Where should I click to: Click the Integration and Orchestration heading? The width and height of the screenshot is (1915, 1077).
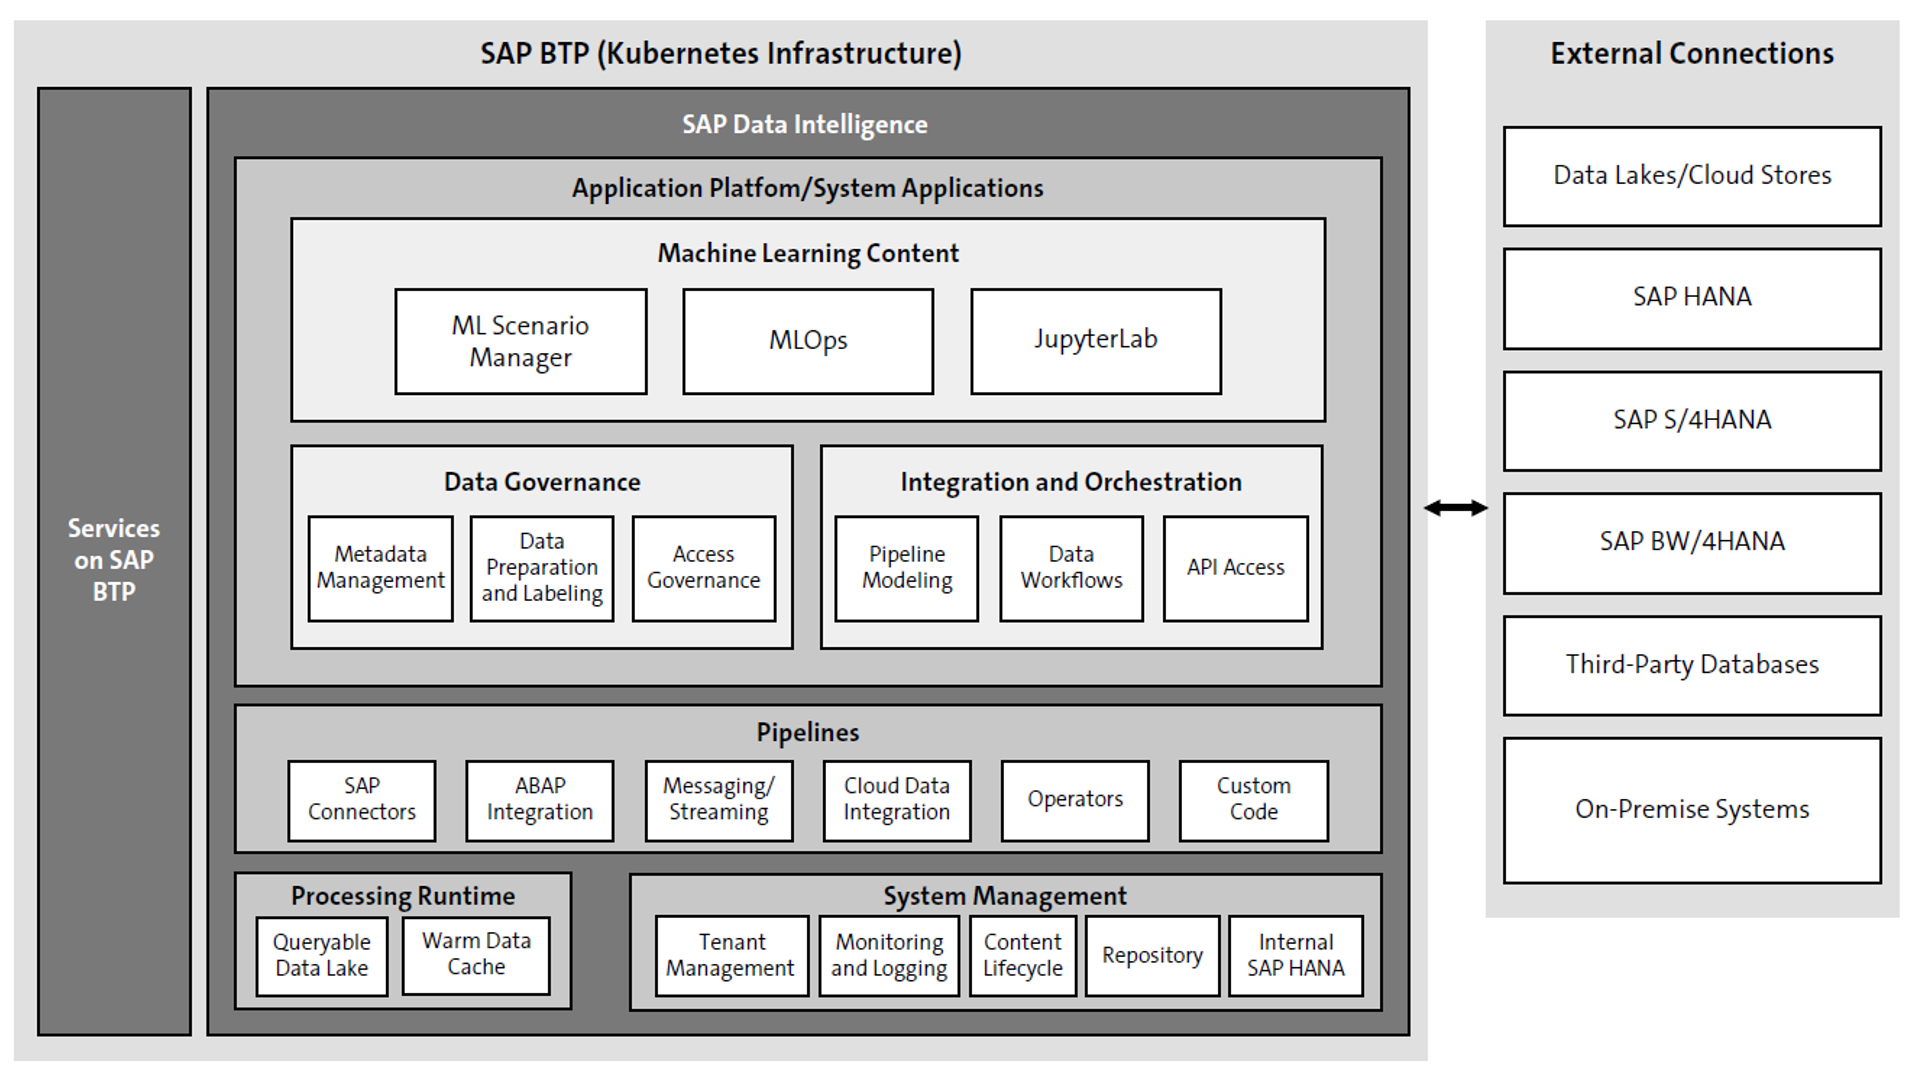coord(1071,482)
